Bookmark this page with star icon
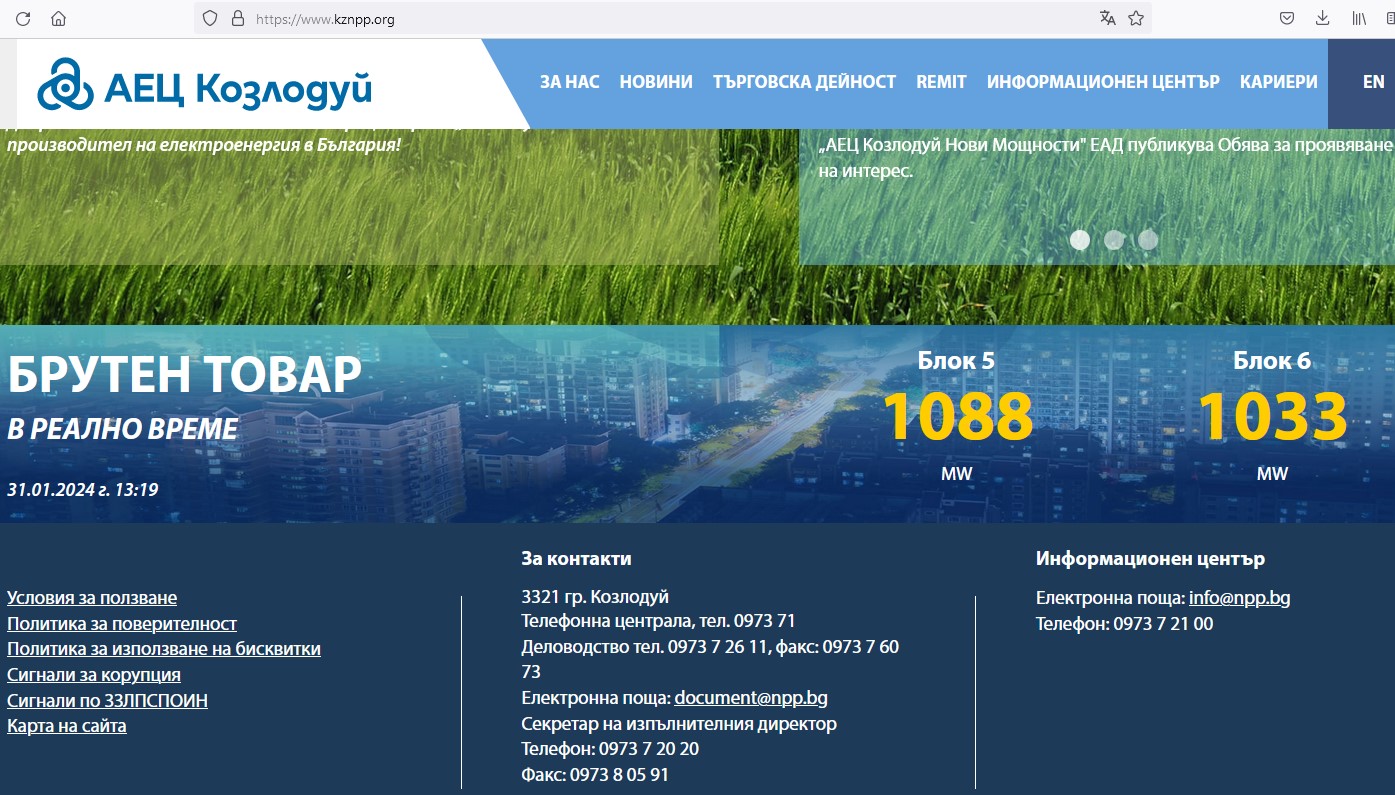The width and height of the screenshot is (1395, 795). click(1136, 18)
